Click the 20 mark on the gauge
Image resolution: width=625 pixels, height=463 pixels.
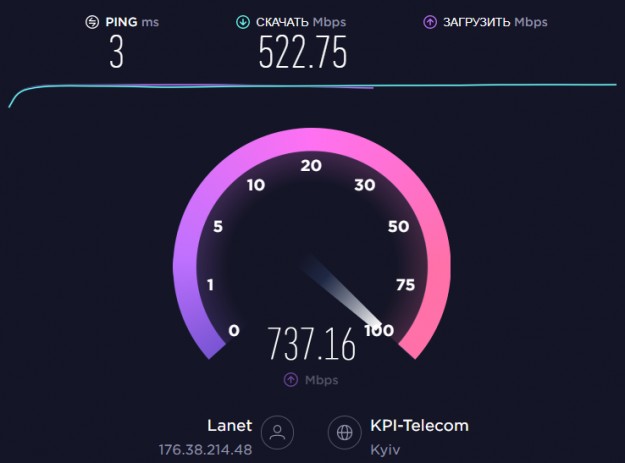pos(311,165)
